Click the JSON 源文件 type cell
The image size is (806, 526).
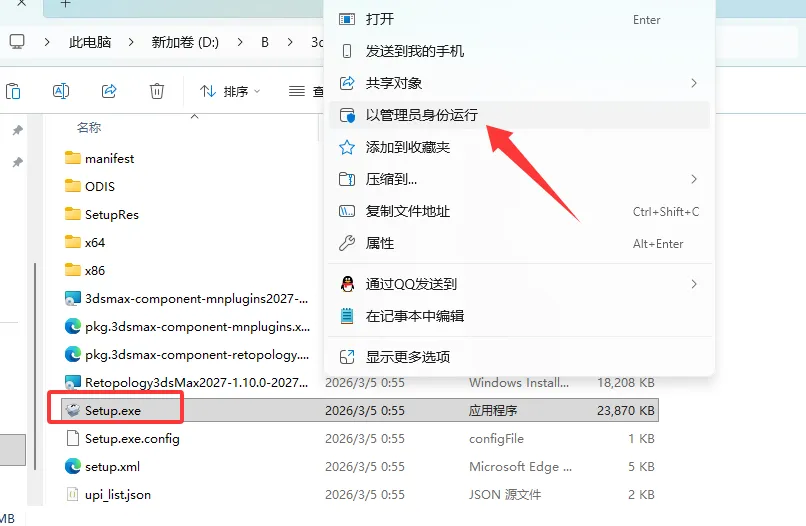click(505, 495)
